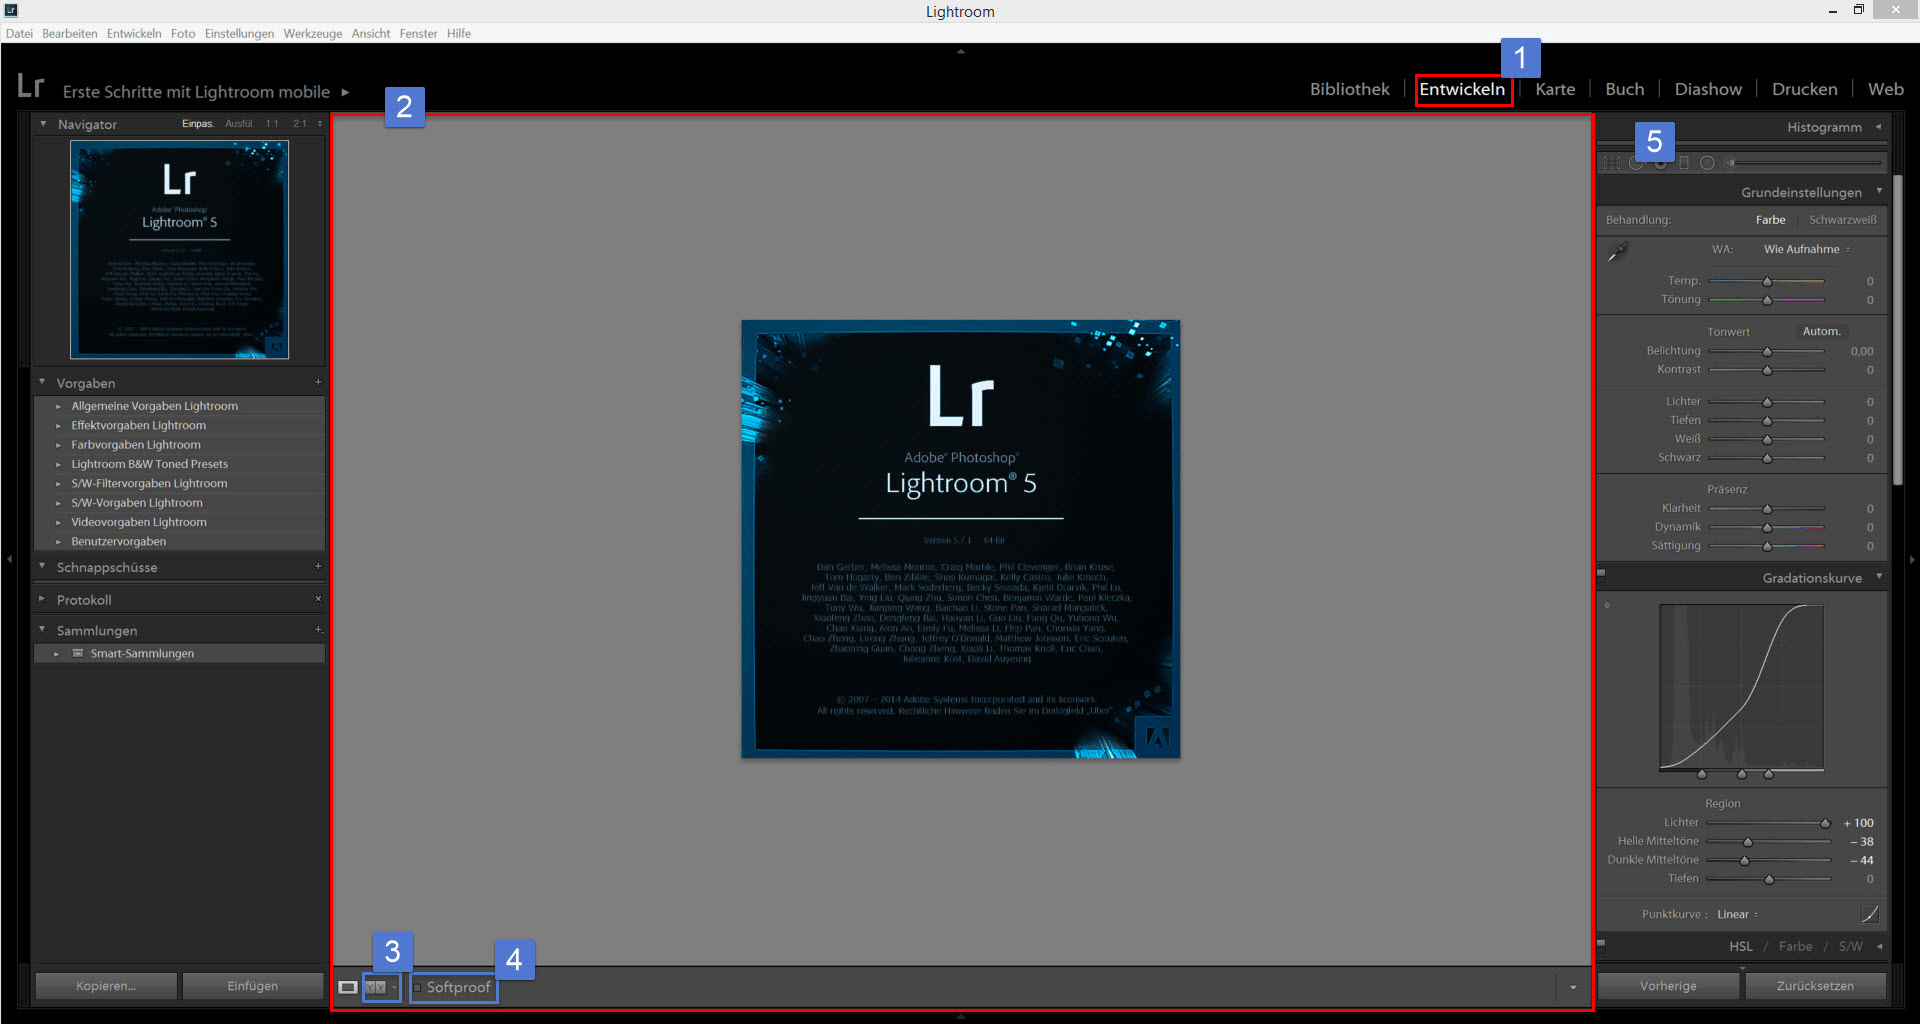Set navigator zoom to Ausfül.

point(239,124)
